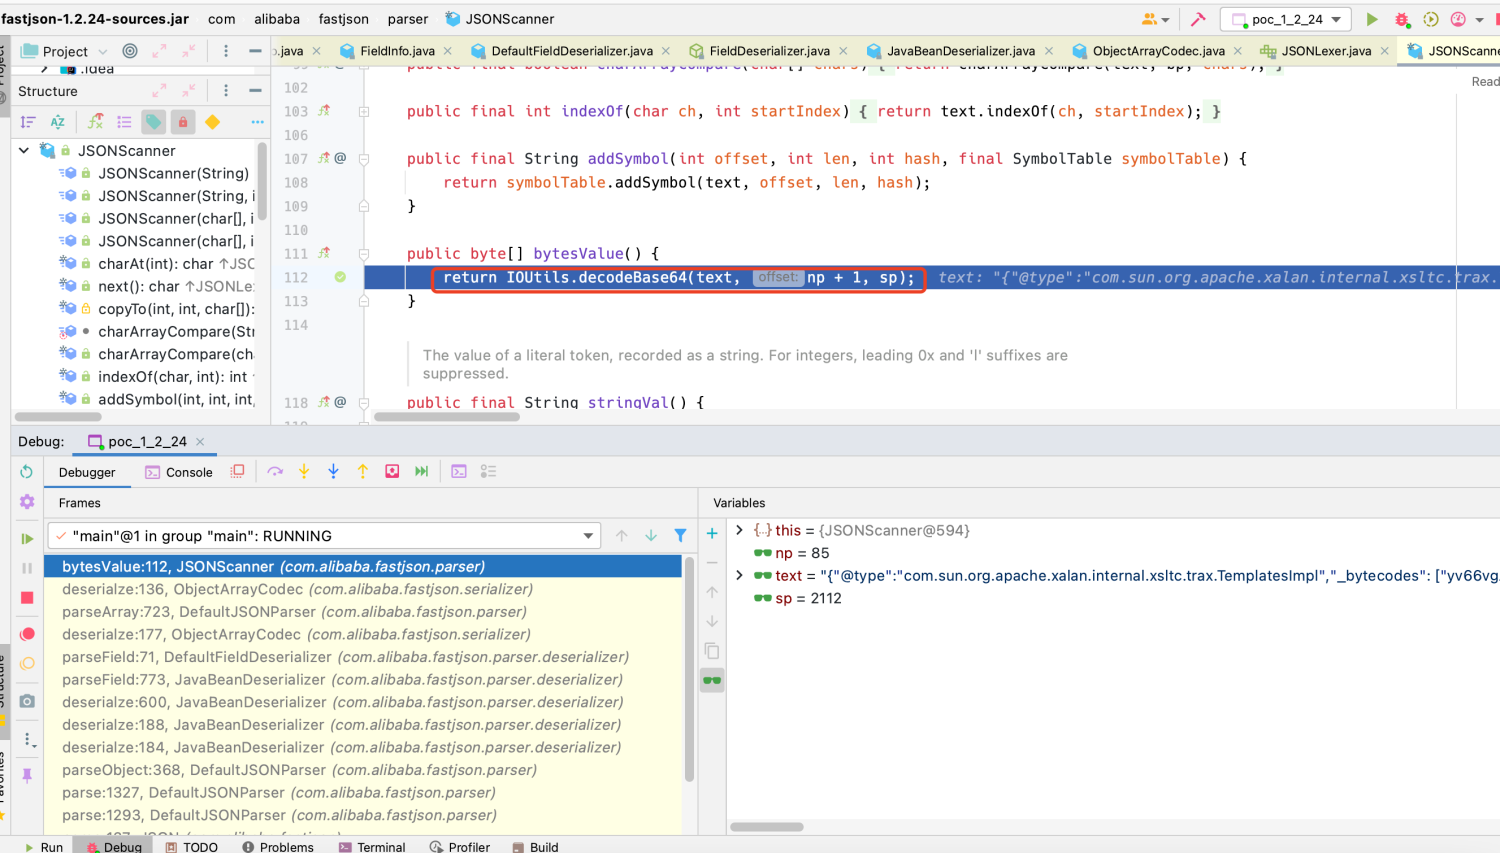Viewport: 1500px width, 853px height.
Task: Switch to the DefaultFieldDeserializer.java tab
Action: (571, 51)
